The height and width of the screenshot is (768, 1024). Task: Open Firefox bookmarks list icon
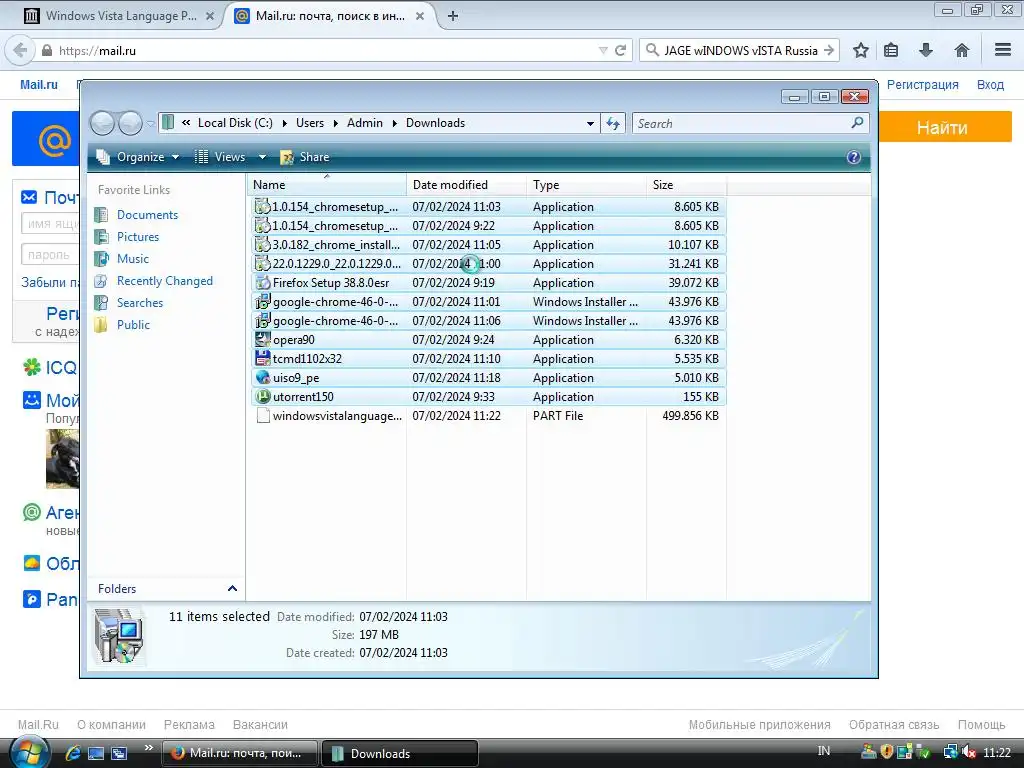click(x=891, y=50)
